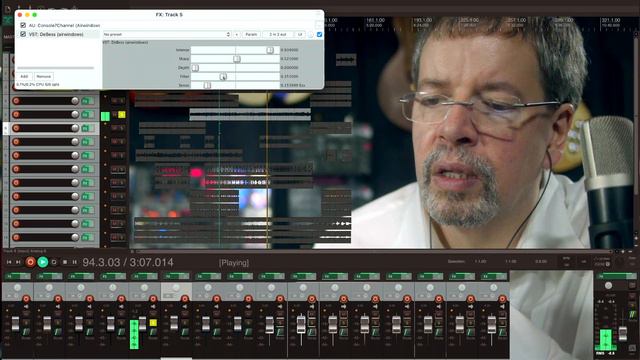Select VST: DeBess in the FX list
The image size is (640, 360).
point(56,34)
